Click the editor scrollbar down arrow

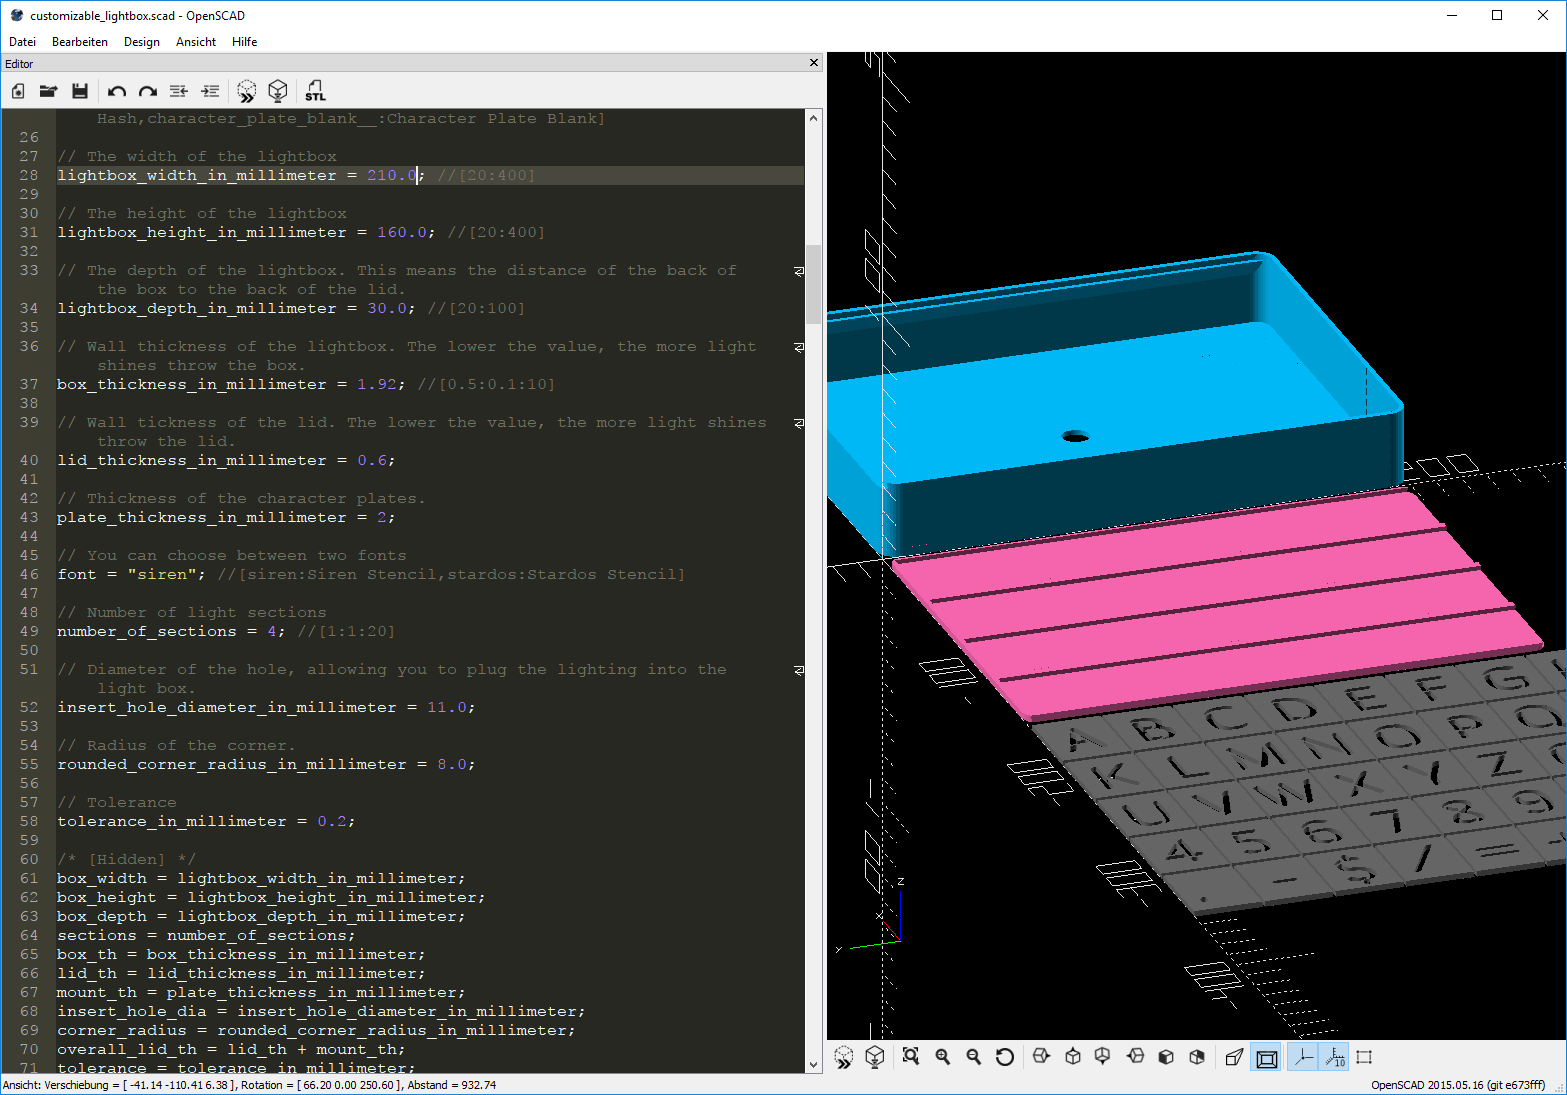(x=813, y=1065)
